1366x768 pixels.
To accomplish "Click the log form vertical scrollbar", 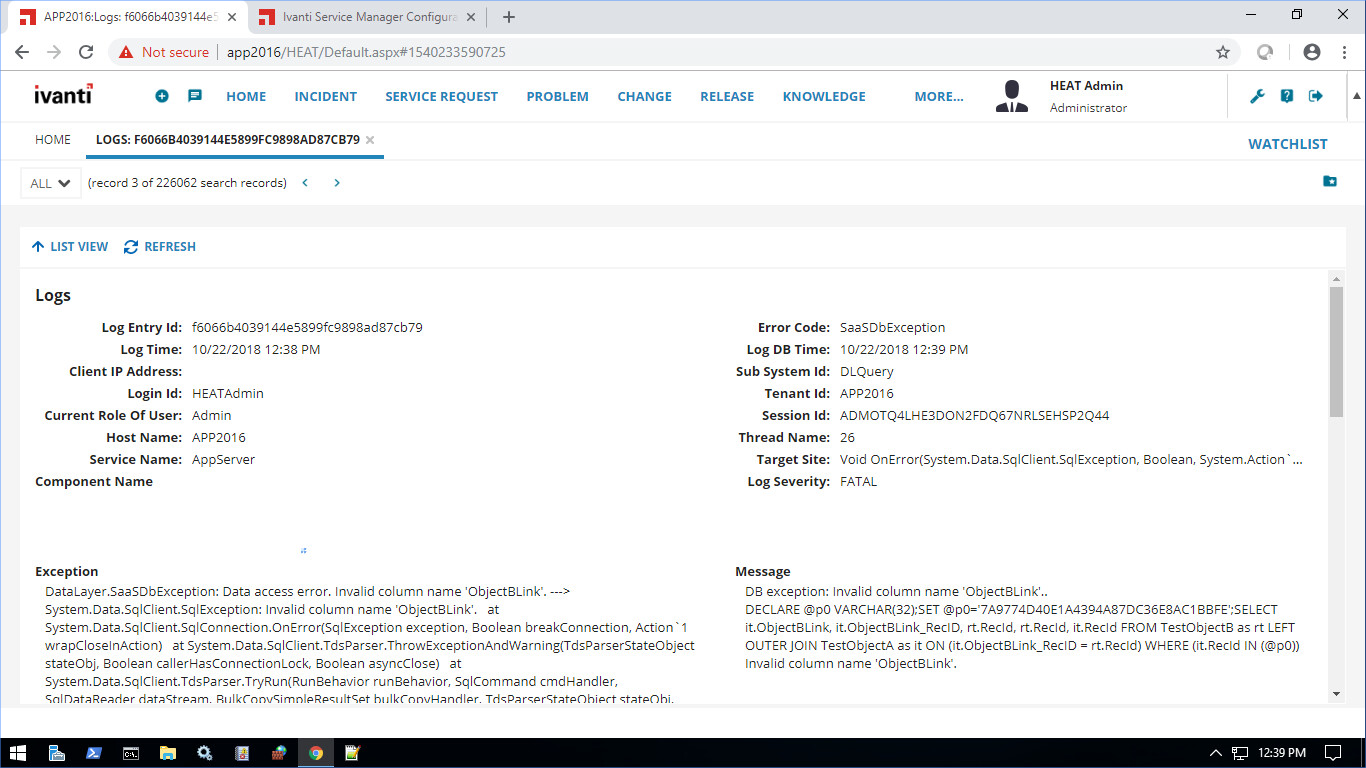I will (1336, 350).
